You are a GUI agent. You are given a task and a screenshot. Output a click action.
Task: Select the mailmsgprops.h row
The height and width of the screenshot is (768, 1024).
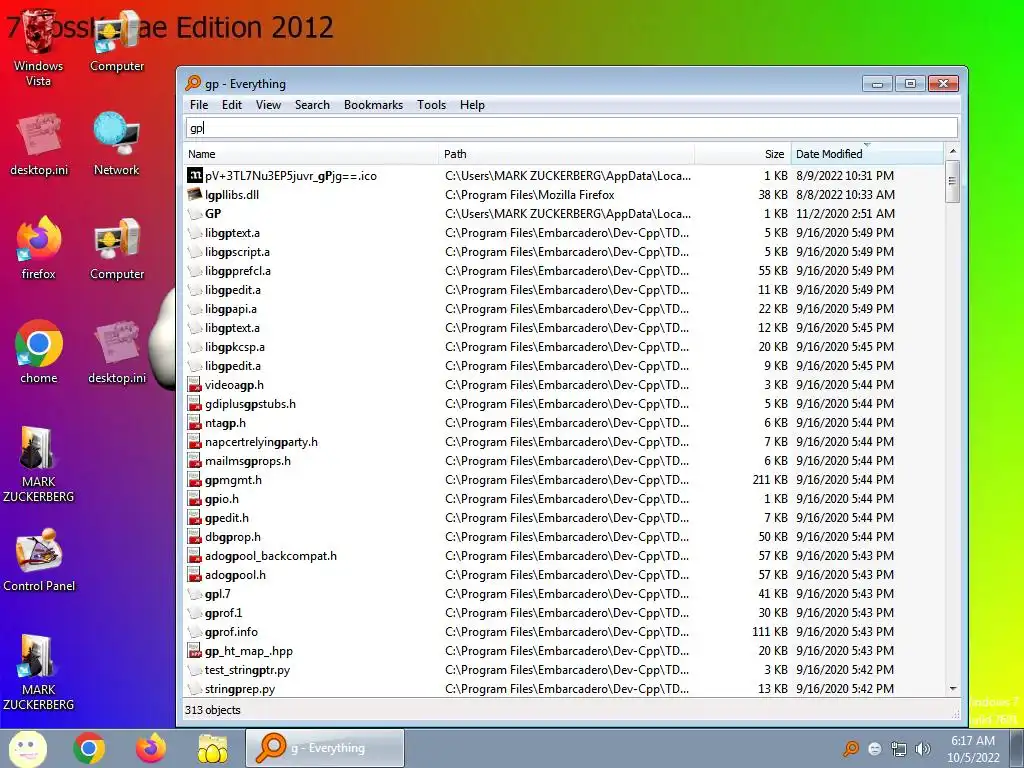tap(564, 460)
